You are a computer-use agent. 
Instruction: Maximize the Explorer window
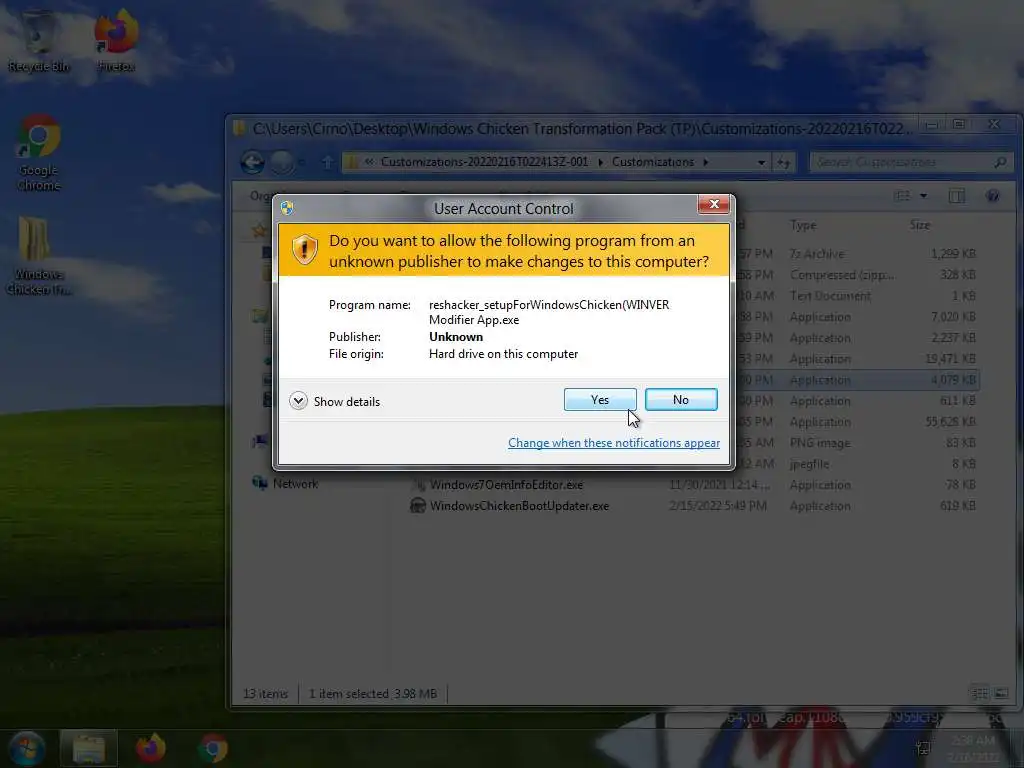(x=958, y=124)
